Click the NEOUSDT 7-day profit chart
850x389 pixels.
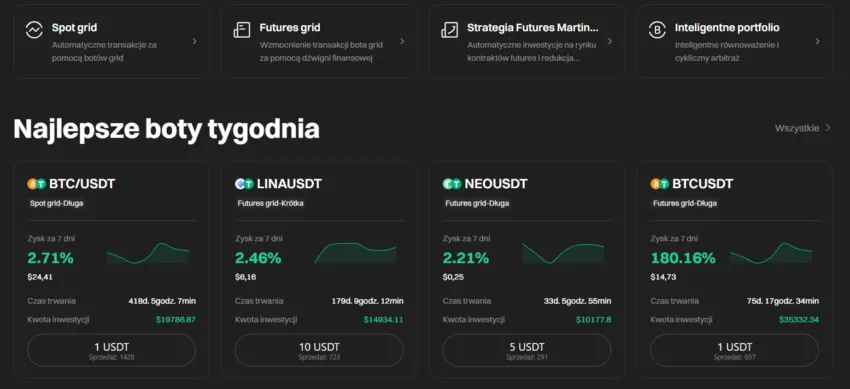[563, 253]
